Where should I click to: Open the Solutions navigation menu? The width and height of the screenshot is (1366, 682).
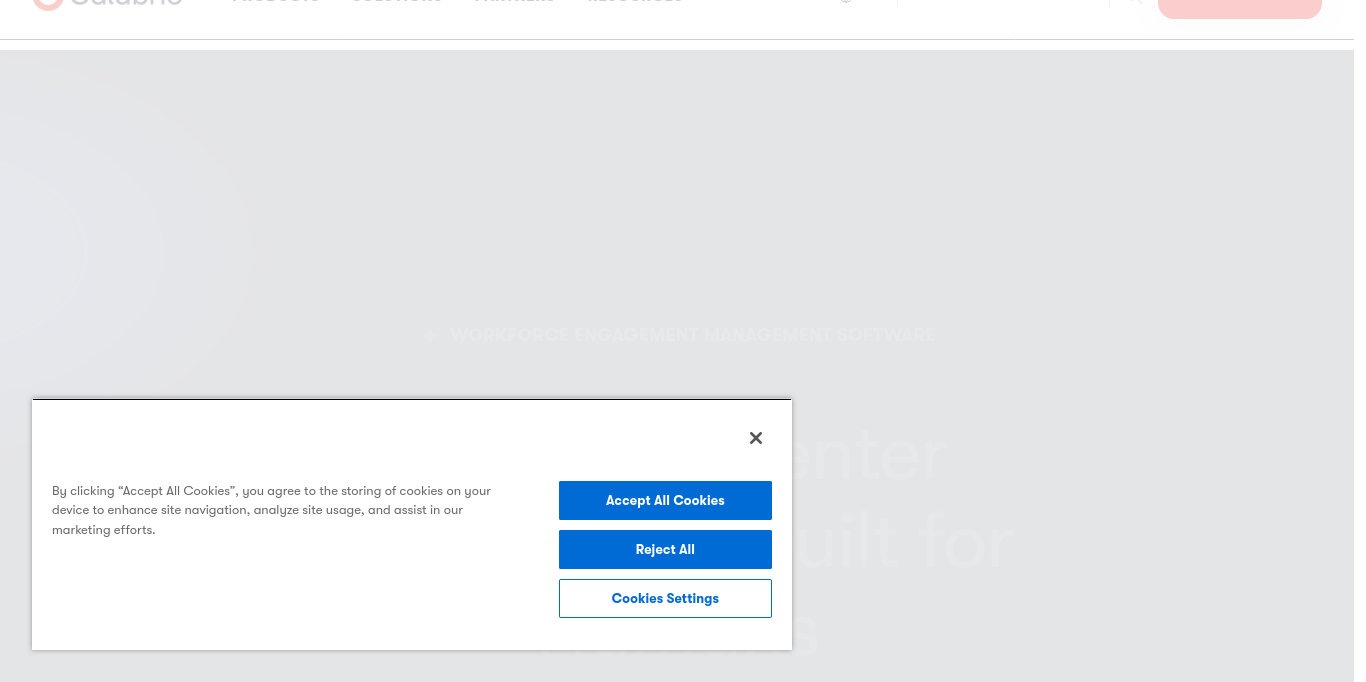coord(396,3)
